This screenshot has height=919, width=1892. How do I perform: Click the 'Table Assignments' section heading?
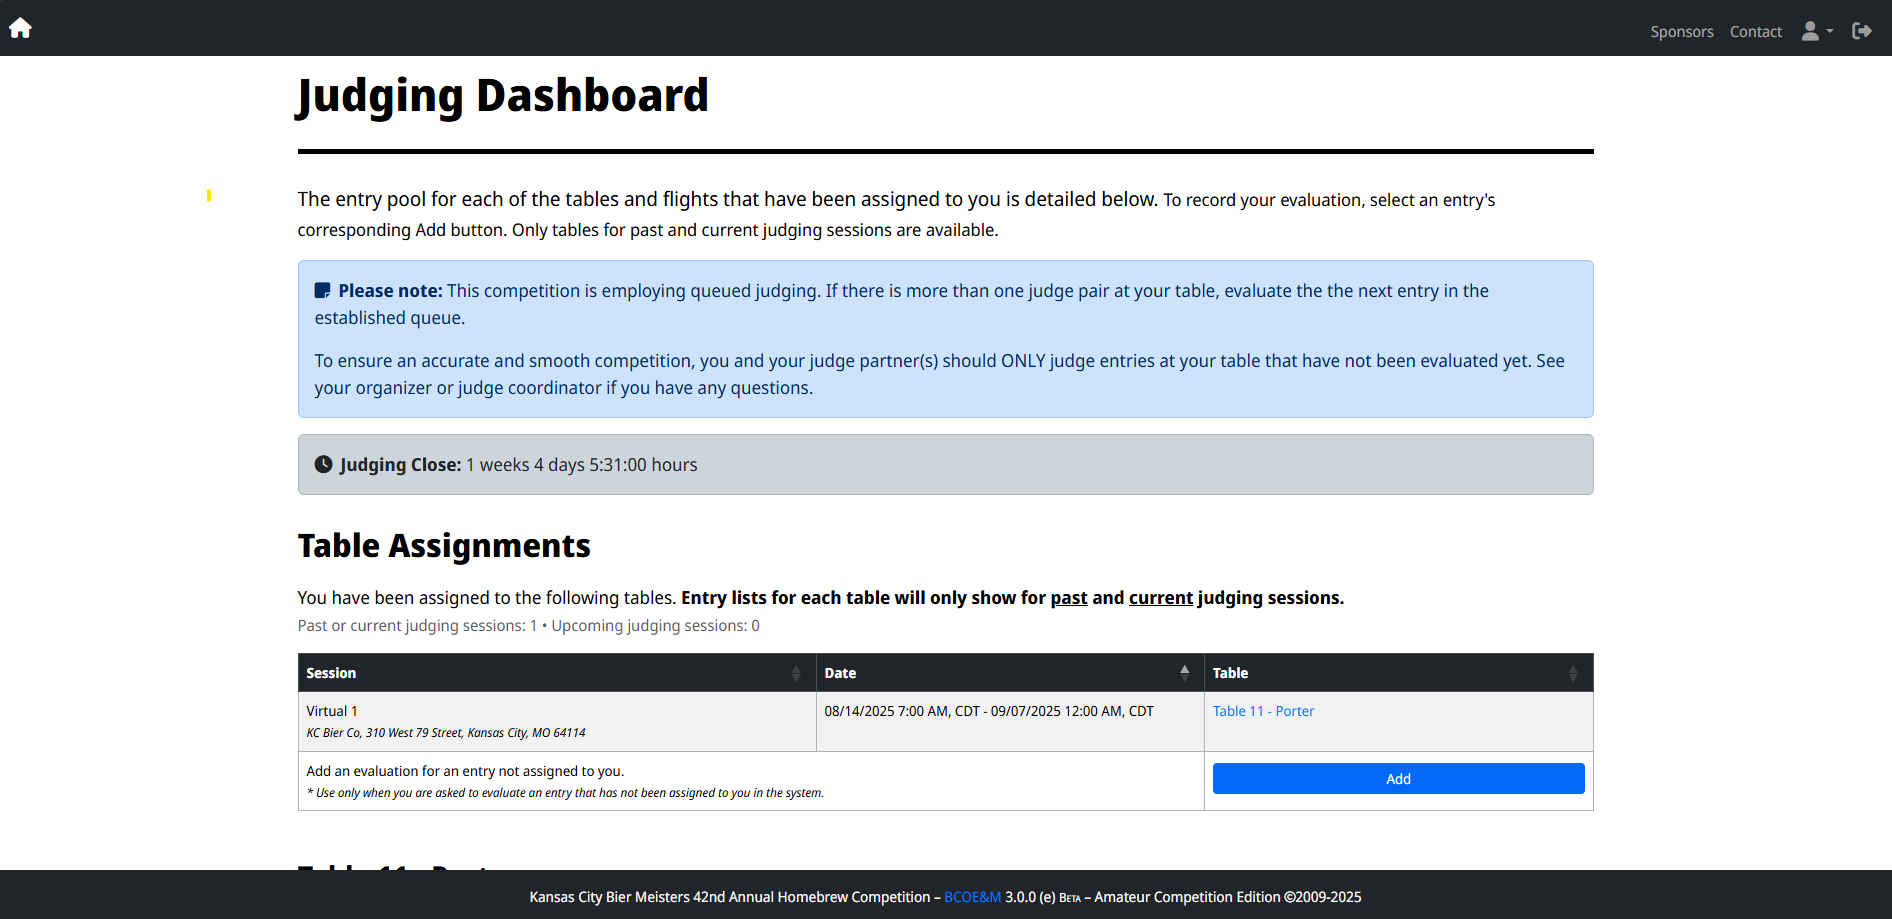tap(444, 546)
